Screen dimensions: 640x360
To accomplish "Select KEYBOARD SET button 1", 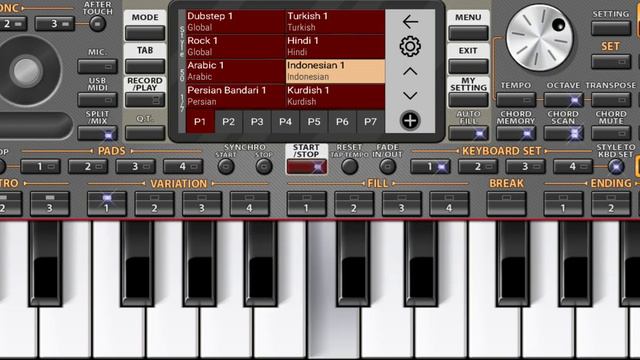I will 430,167.
